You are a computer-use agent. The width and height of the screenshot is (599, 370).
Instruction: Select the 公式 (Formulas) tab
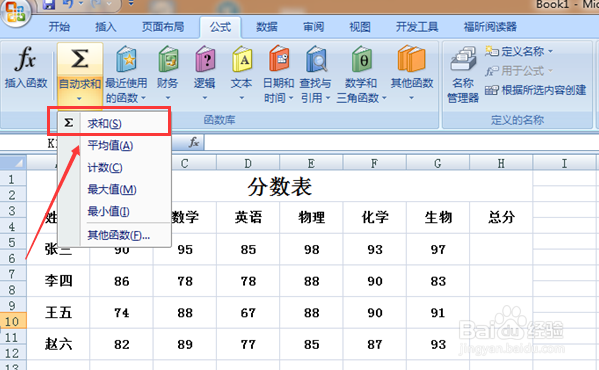click(x=220, y=27)
